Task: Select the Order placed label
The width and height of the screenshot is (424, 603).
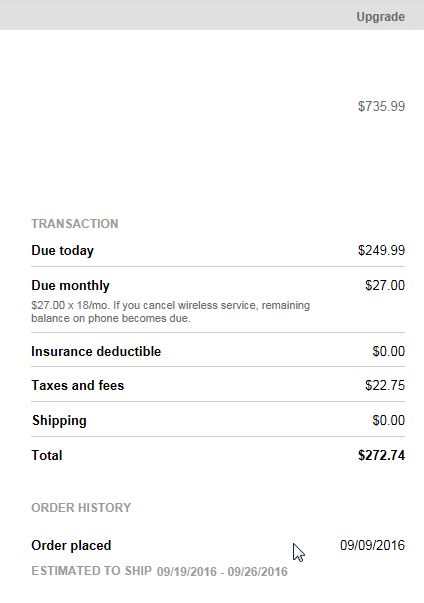Action: (x=71, y=545)
